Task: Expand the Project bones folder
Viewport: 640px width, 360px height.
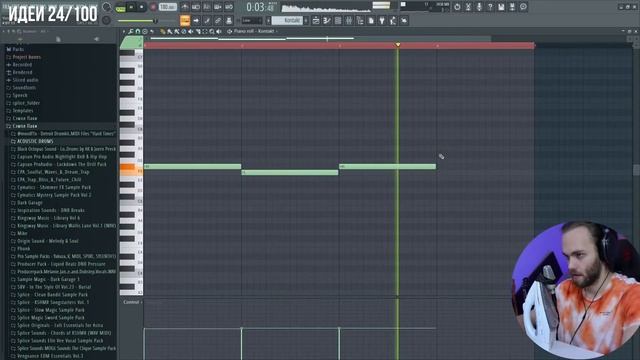Action: tap(24, 57)
